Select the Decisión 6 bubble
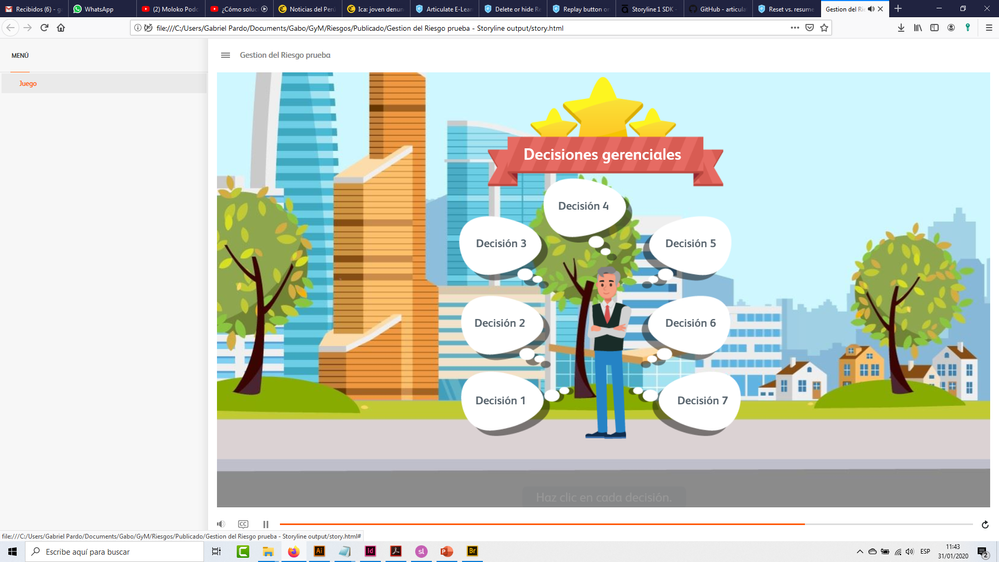999x562 pixels. (690, 323)
